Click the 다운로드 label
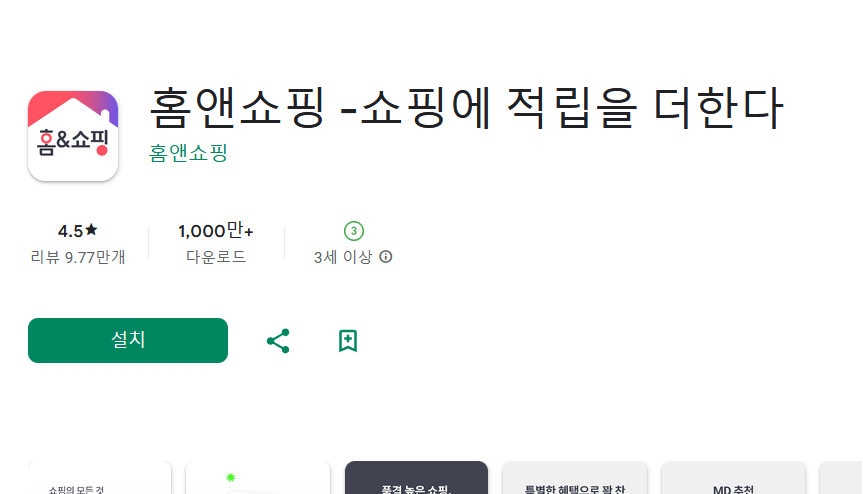Viewport: 863px width, 494px height. 216,257
